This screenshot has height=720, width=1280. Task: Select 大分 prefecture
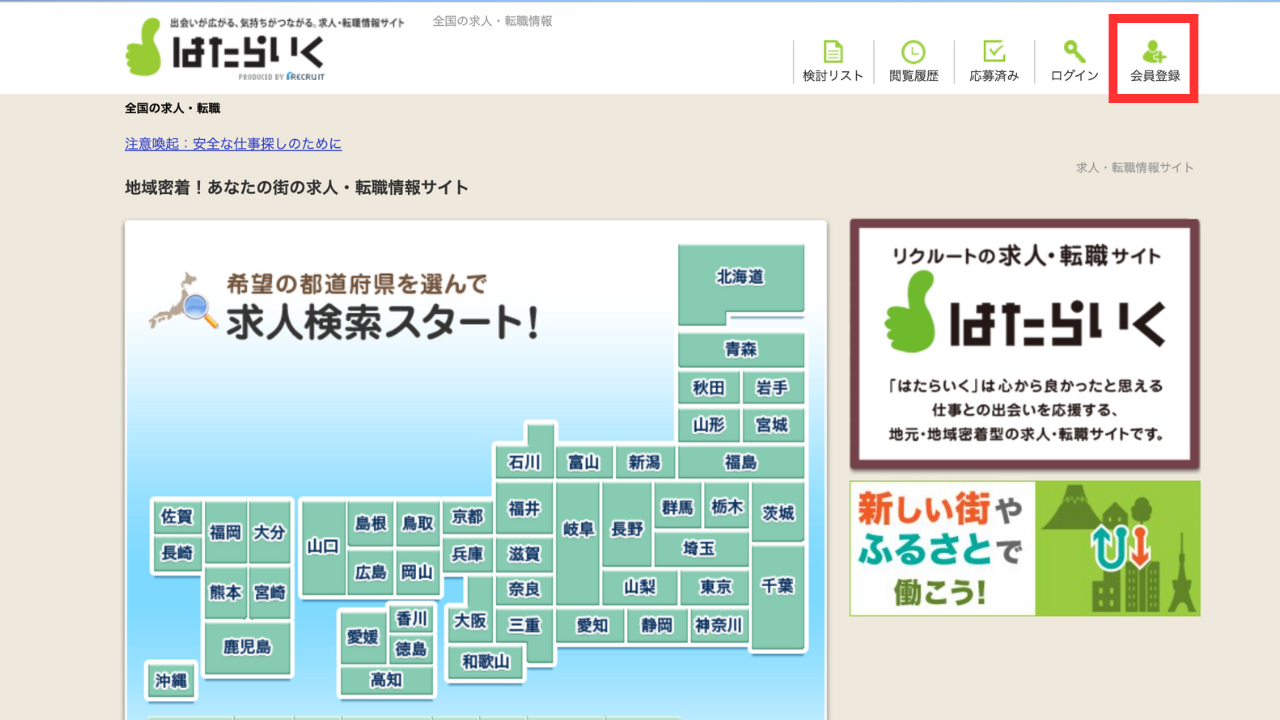click(269, 533)
